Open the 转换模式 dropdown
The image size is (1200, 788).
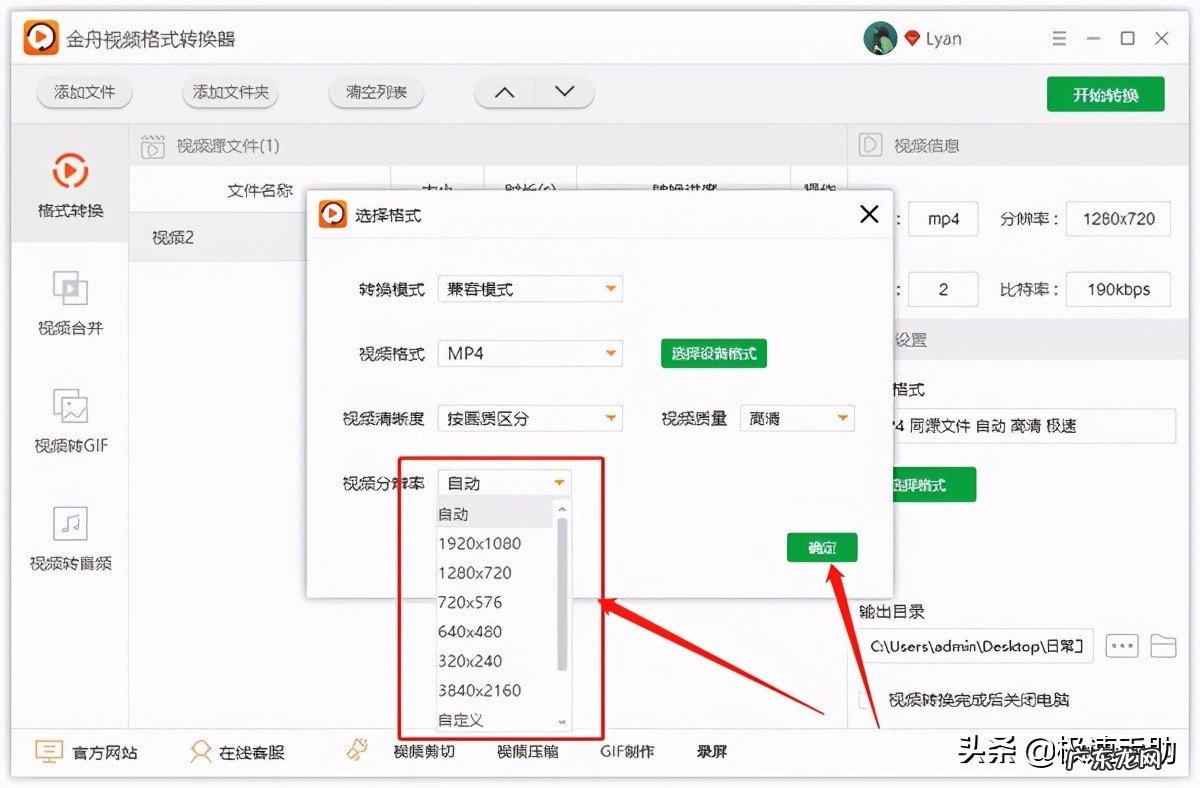(x=530, y=288)
